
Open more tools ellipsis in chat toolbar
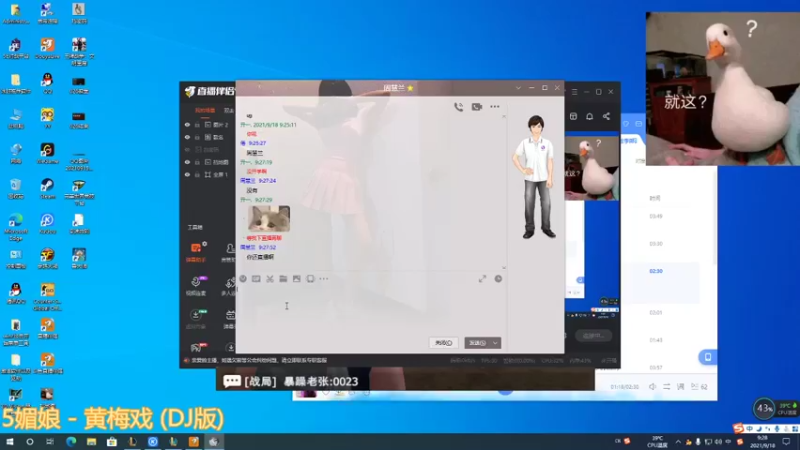[x=323, y=279]
